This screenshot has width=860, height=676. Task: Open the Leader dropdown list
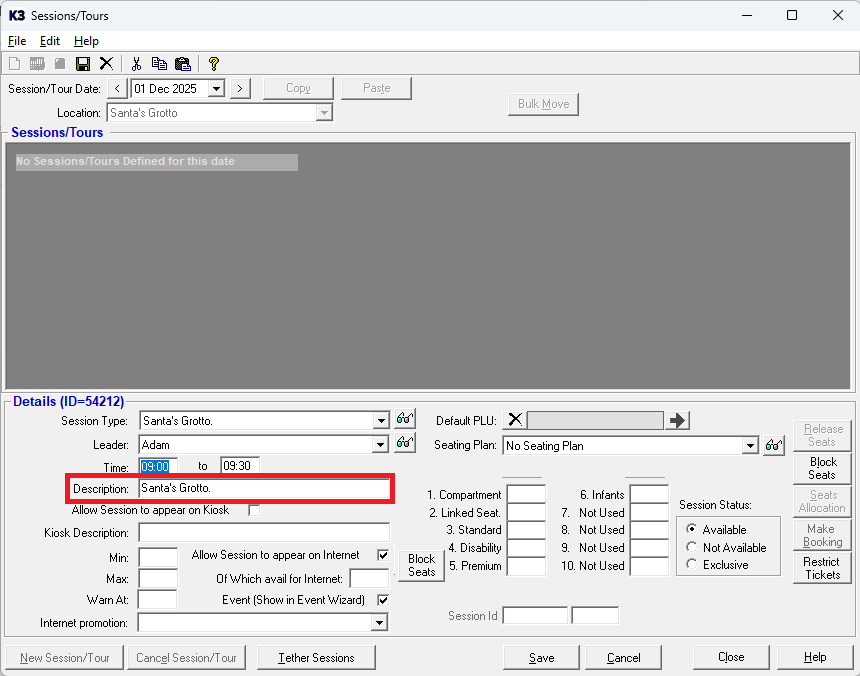(x=380, y=444)
